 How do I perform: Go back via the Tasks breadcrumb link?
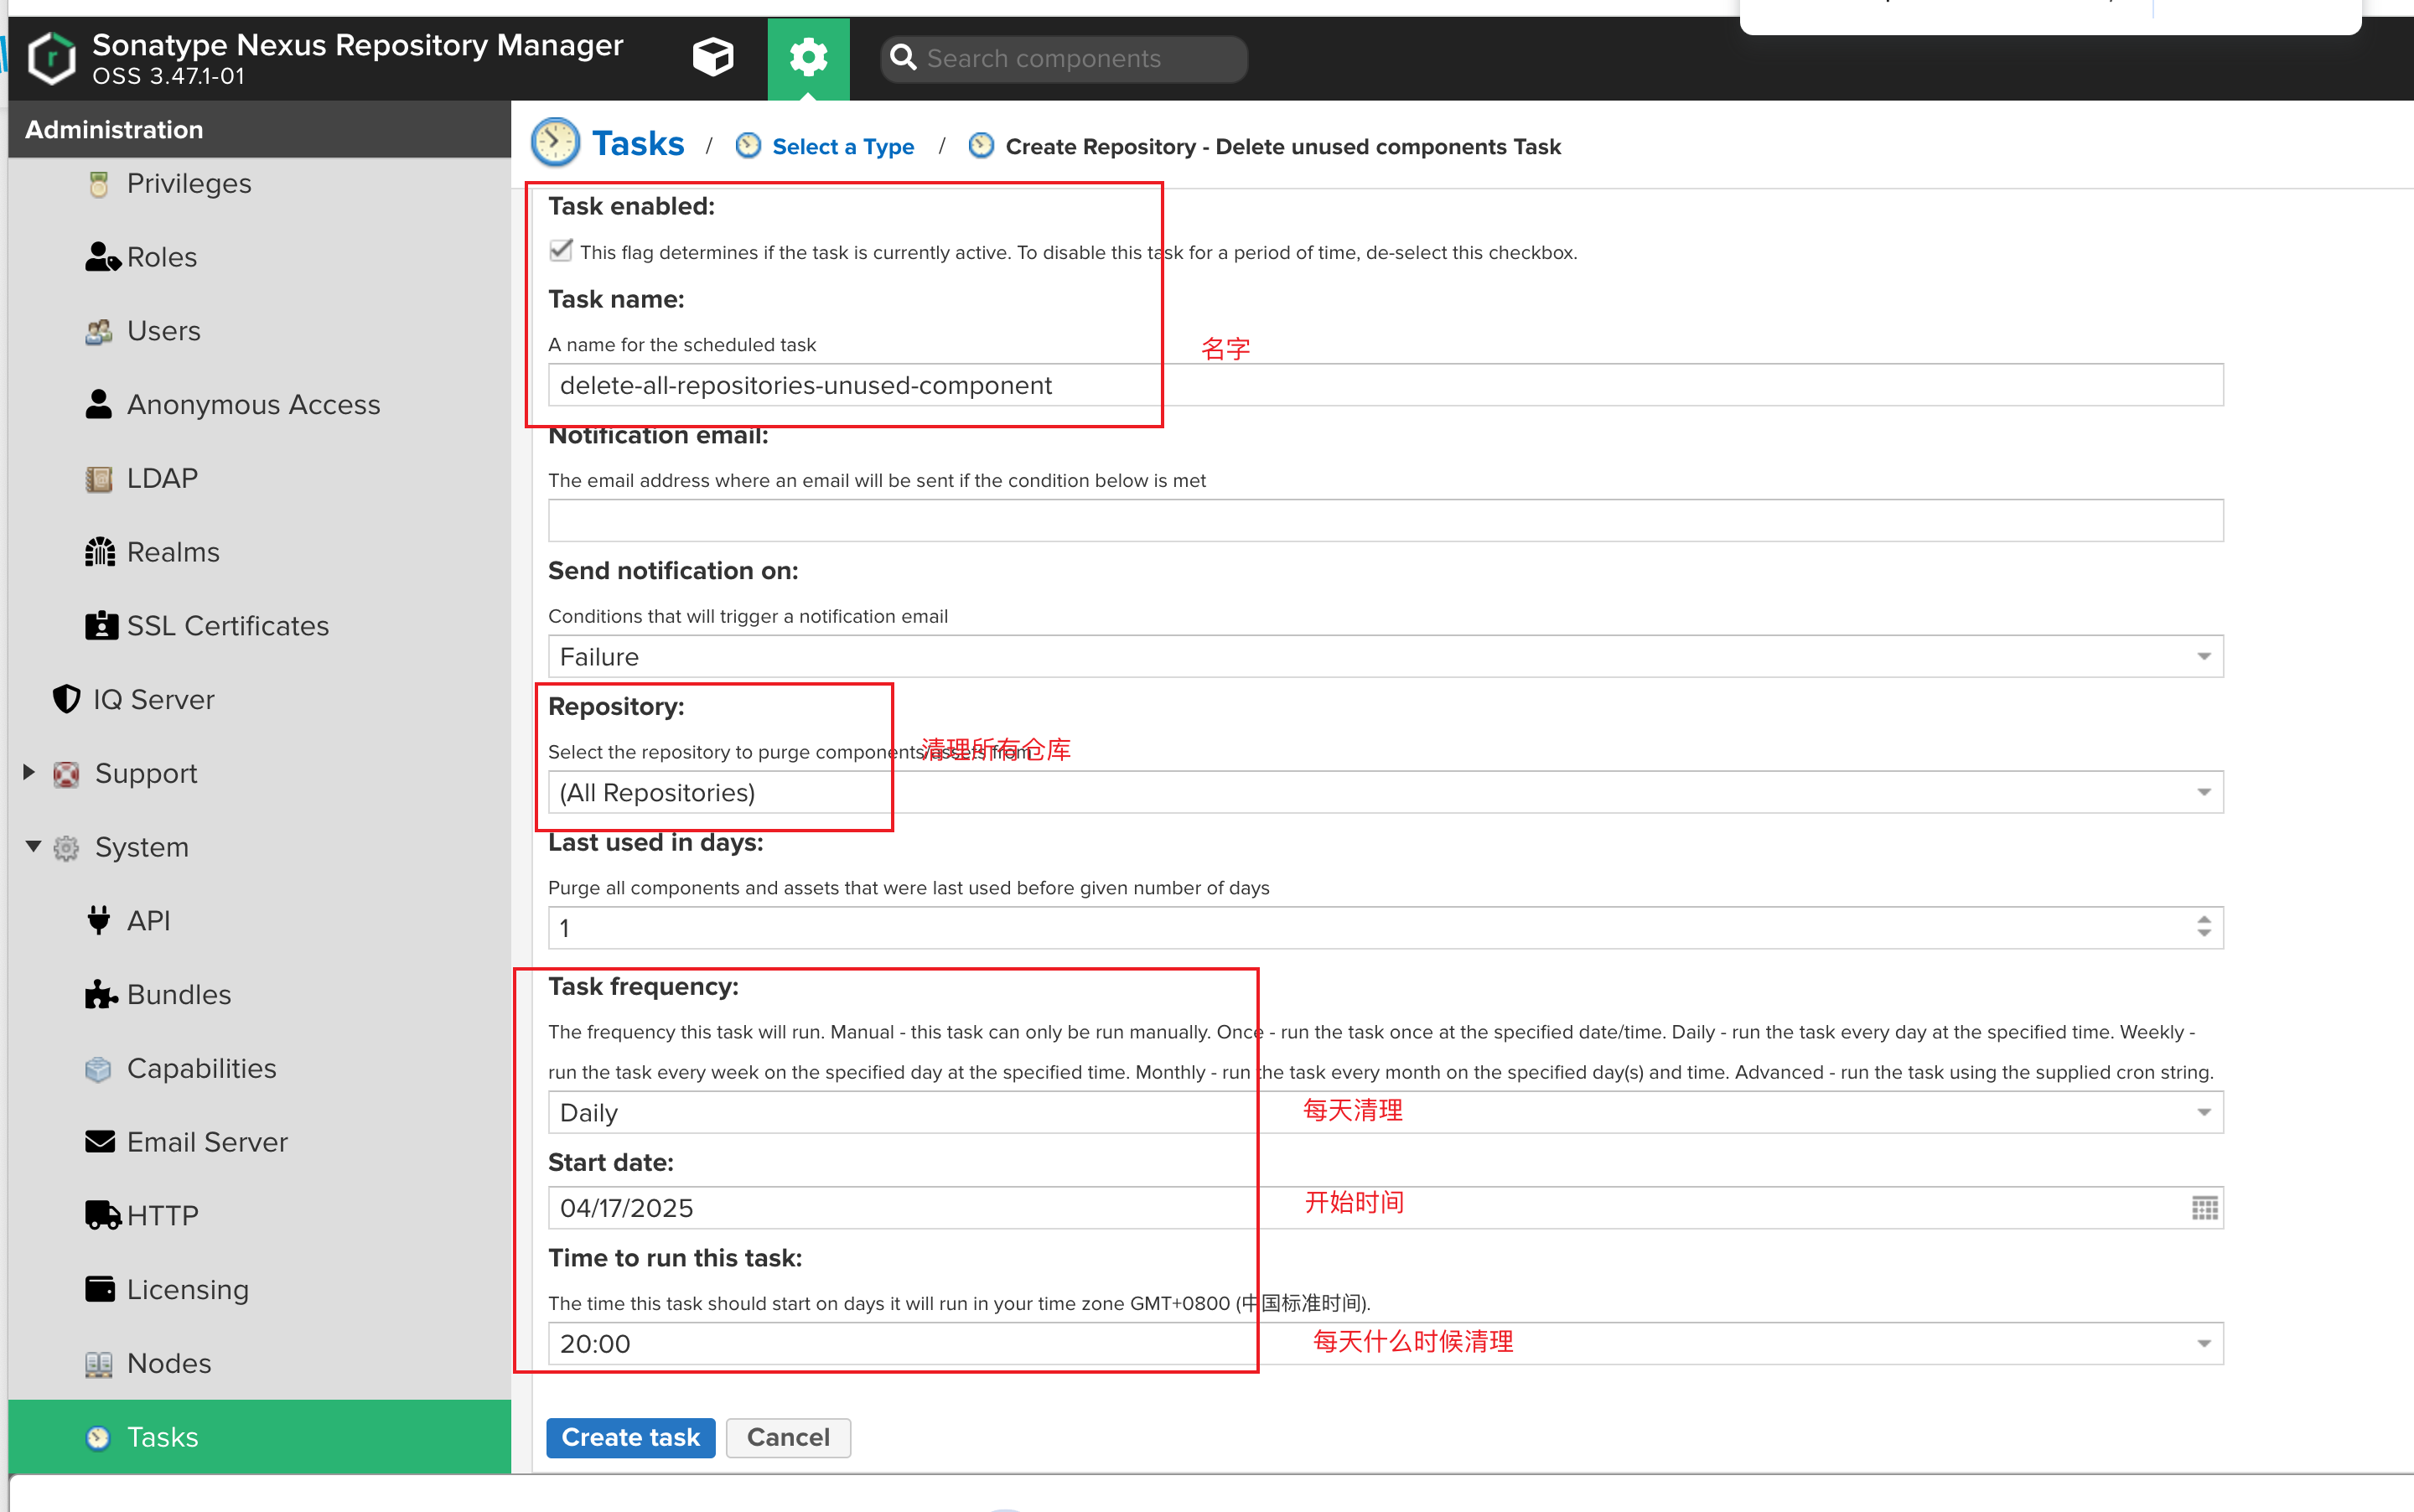tap(638, 143)
